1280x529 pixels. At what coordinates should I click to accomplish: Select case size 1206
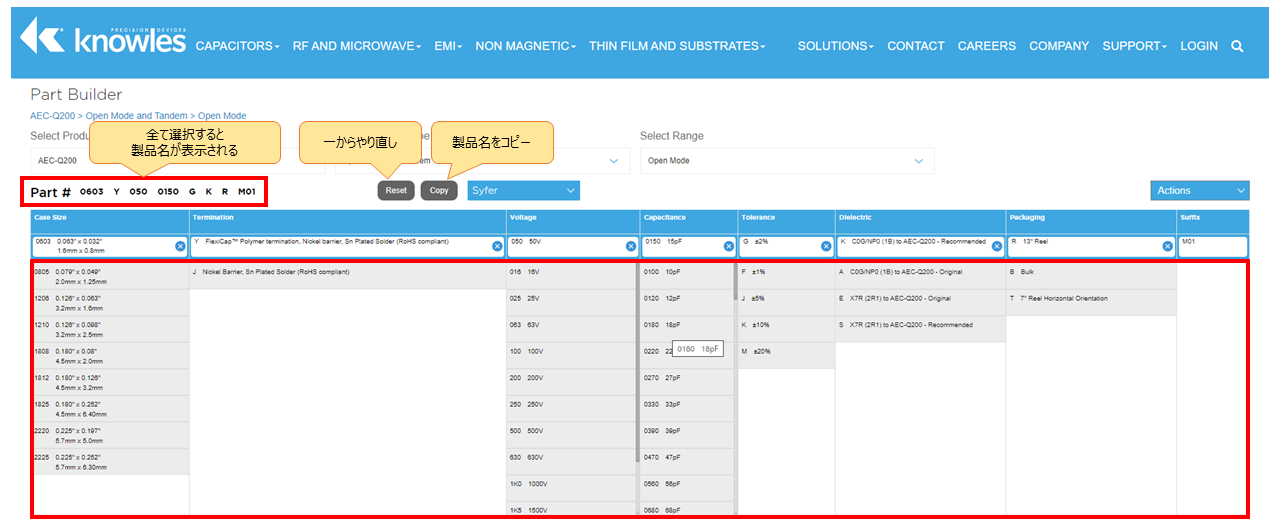pos(110,303)
